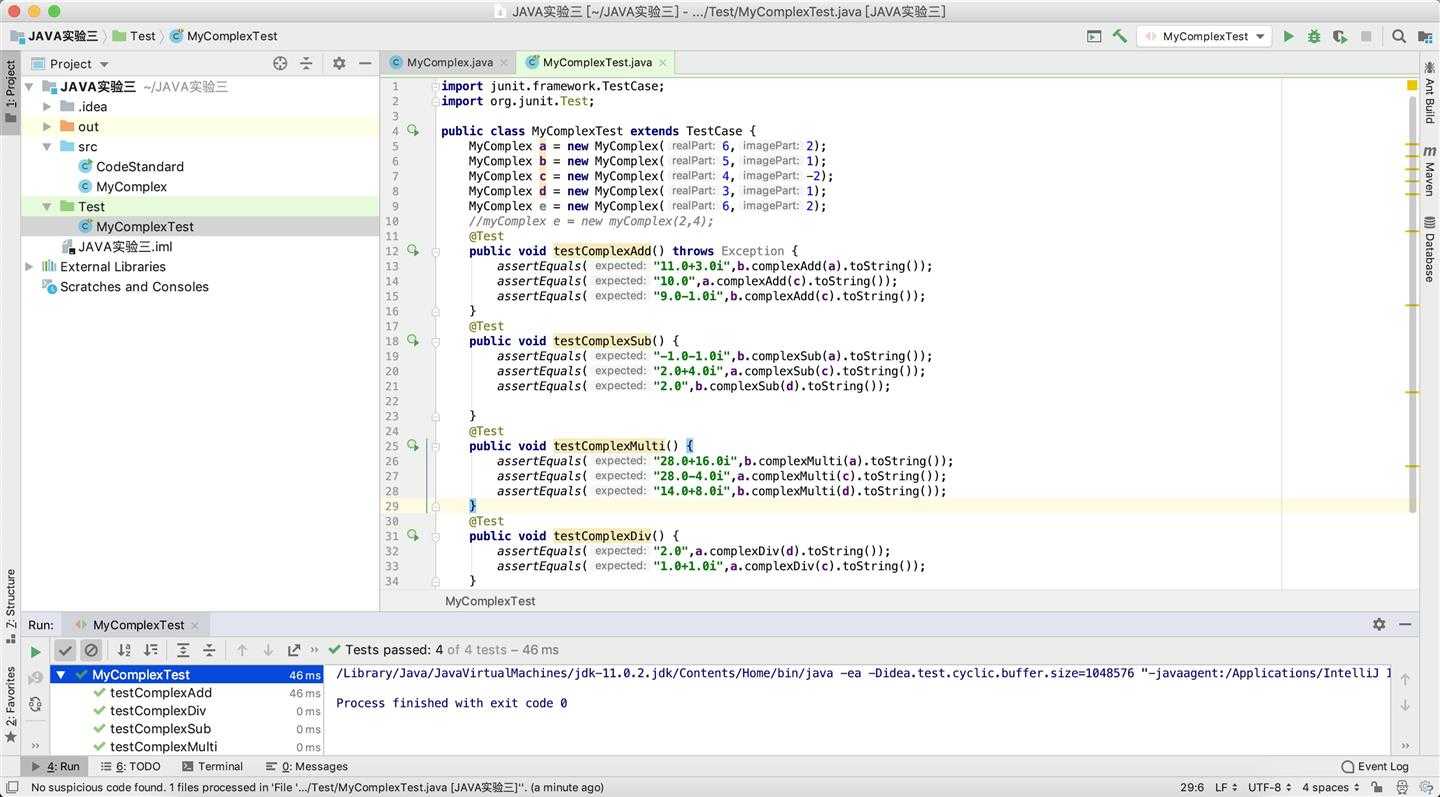Sort test results alphabetically

[124, 650]
